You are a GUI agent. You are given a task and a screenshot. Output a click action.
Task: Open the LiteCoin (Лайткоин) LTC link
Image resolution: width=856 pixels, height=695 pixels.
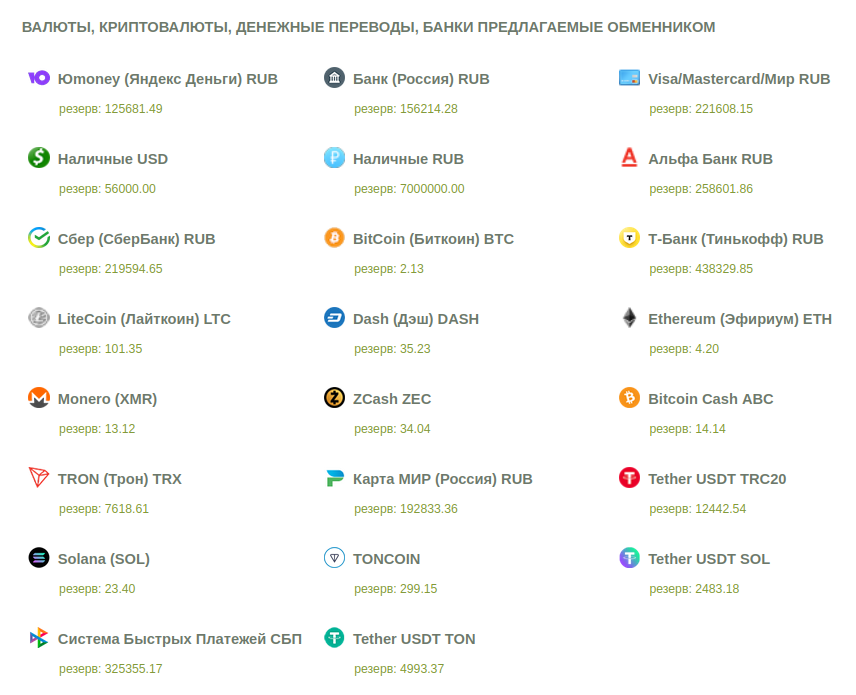click(144, 319)
